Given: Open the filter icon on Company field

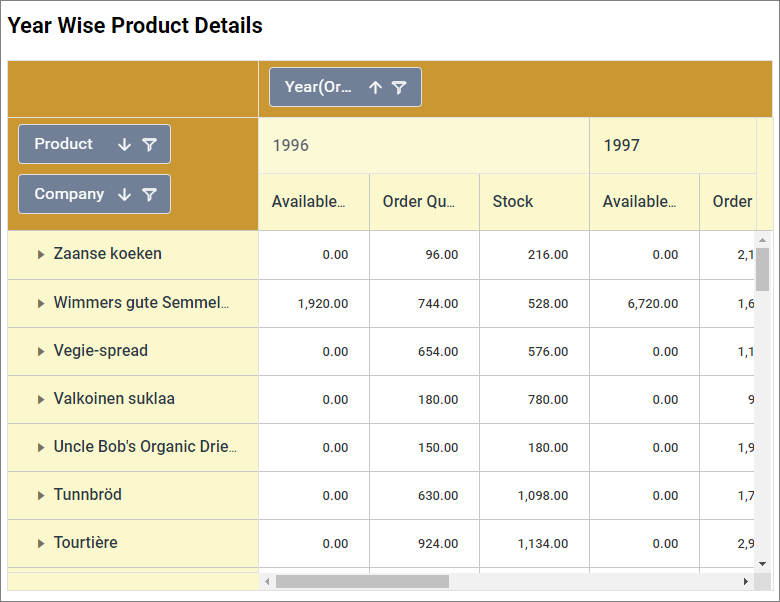Looking at the screenshot, I should [149, 194].
